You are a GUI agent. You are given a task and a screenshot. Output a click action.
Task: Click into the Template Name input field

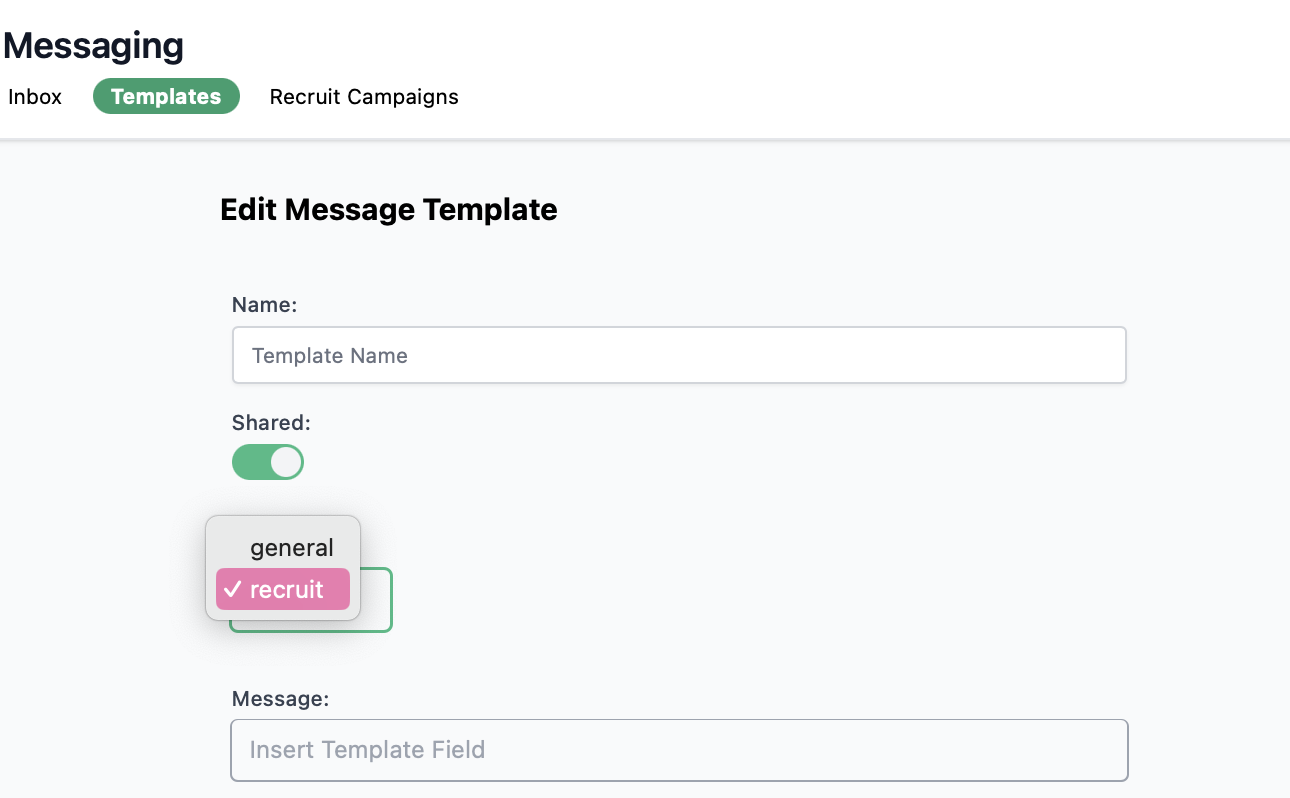tap(679, 355)
